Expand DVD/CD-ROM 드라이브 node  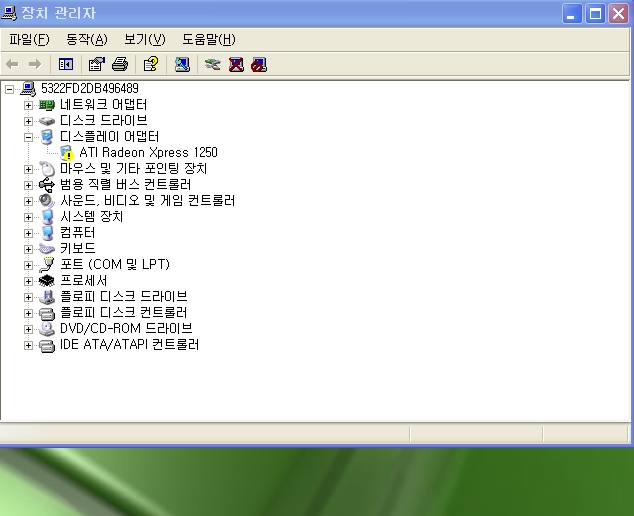click(x=28, y=329)
